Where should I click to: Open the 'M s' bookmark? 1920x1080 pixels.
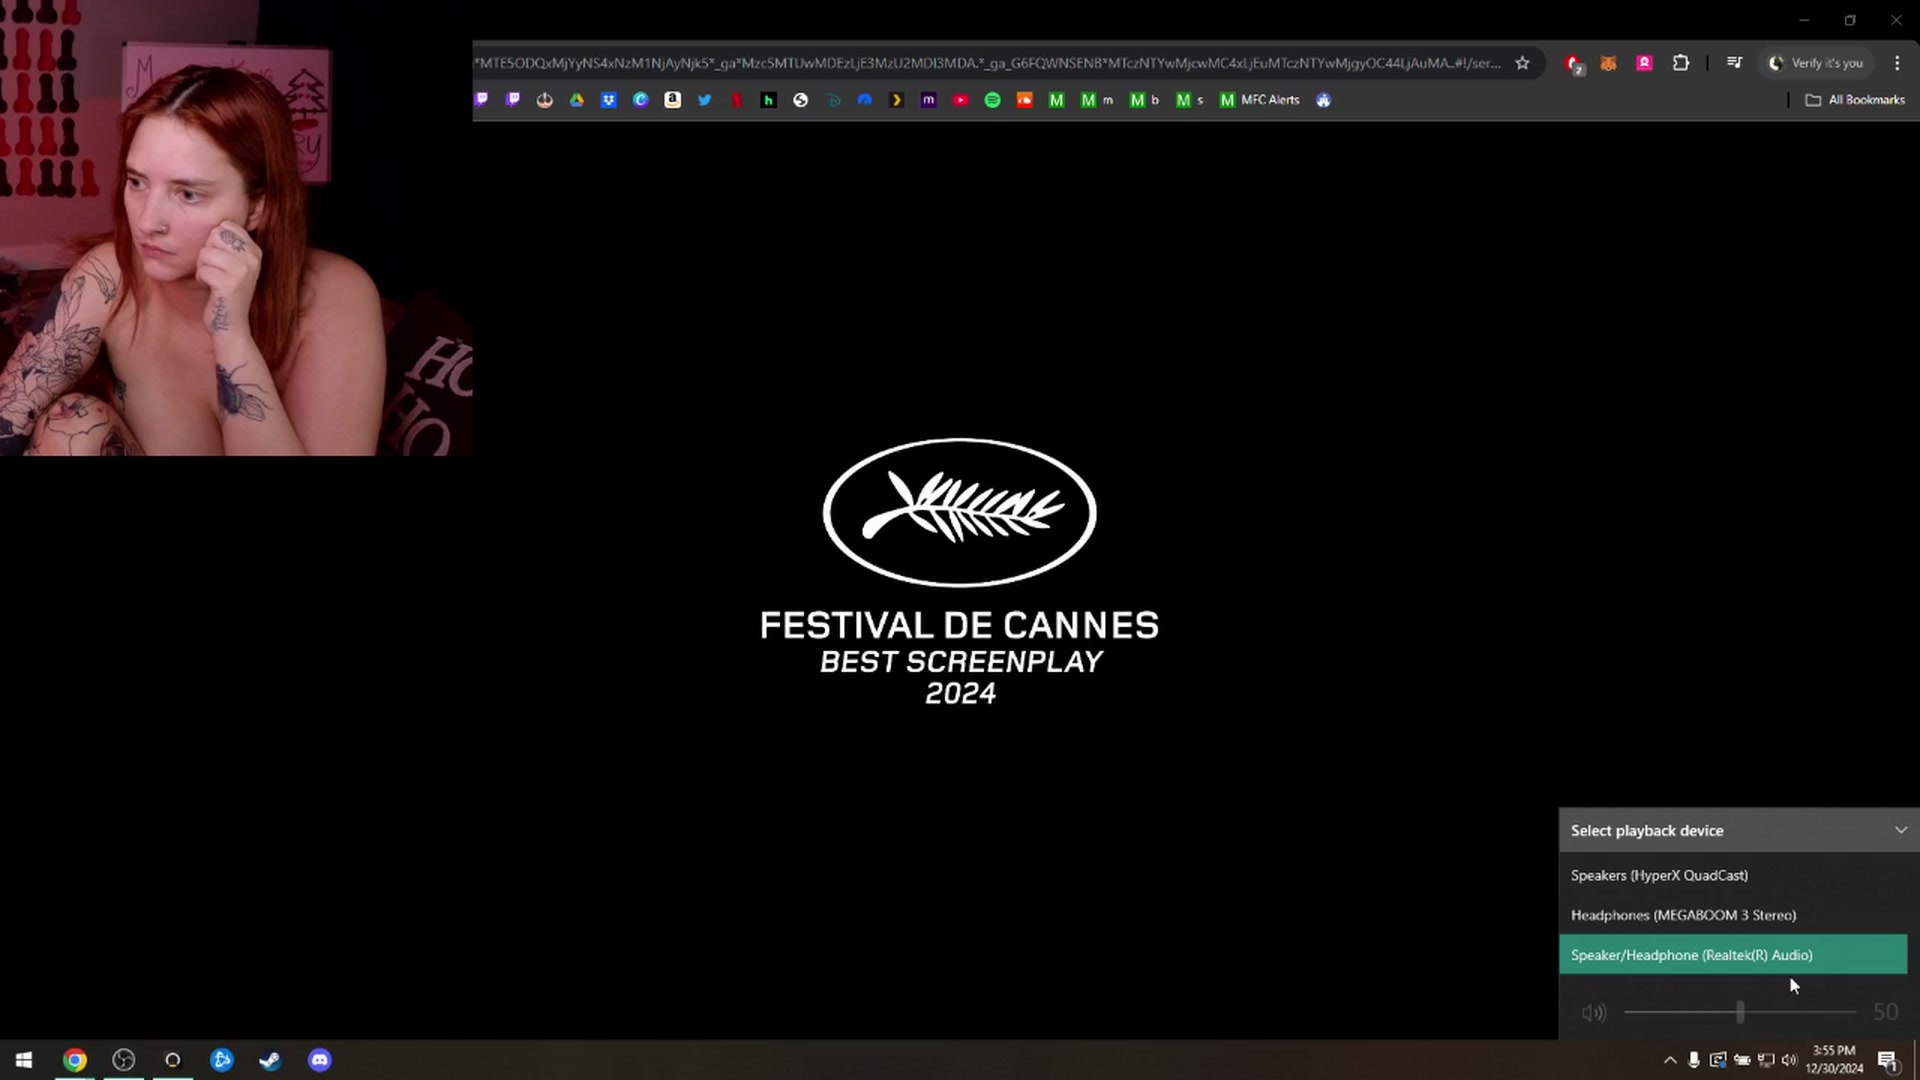pyautogui.click(x=1190, y=100)
